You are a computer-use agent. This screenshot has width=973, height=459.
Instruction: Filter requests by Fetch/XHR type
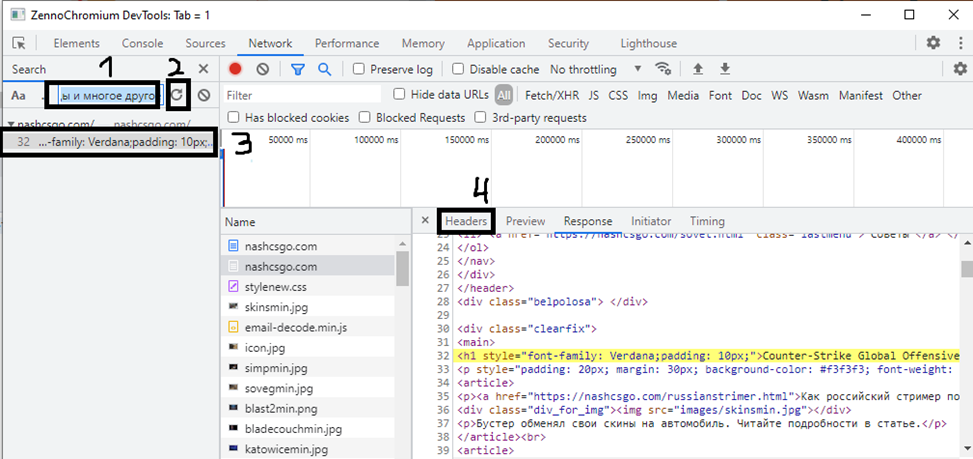(x=552, y=96)
